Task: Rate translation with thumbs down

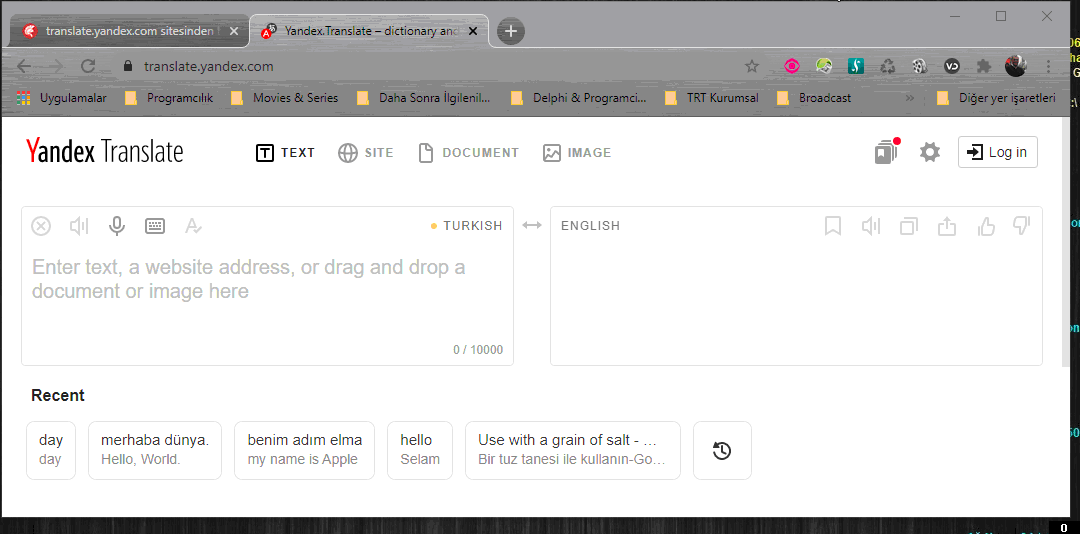Action: 1021,225
